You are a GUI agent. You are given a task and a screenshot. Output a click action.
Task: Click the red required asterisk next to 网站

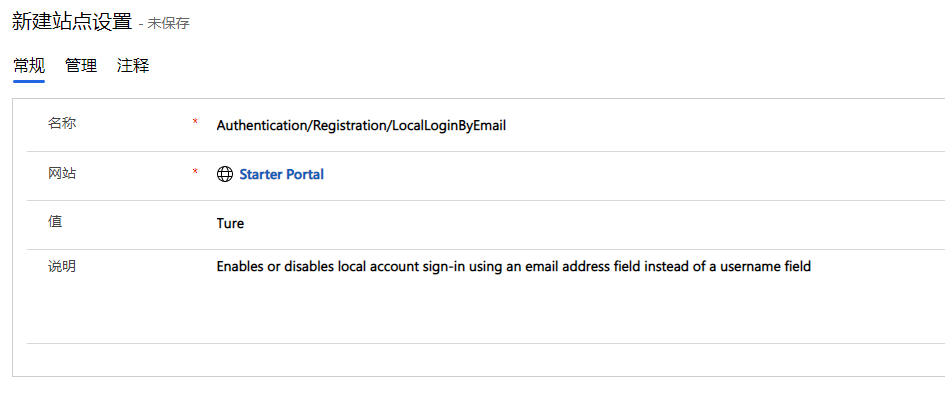coord(195,172)
